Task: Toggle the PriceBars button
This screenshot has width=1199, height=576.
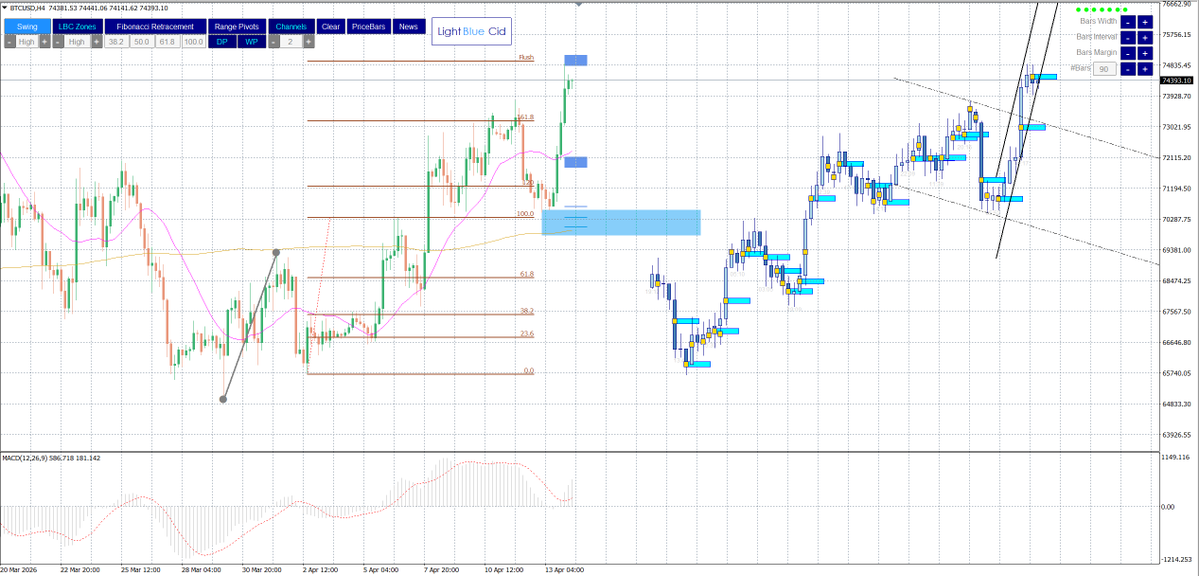Action: click(x=370, y=26)
